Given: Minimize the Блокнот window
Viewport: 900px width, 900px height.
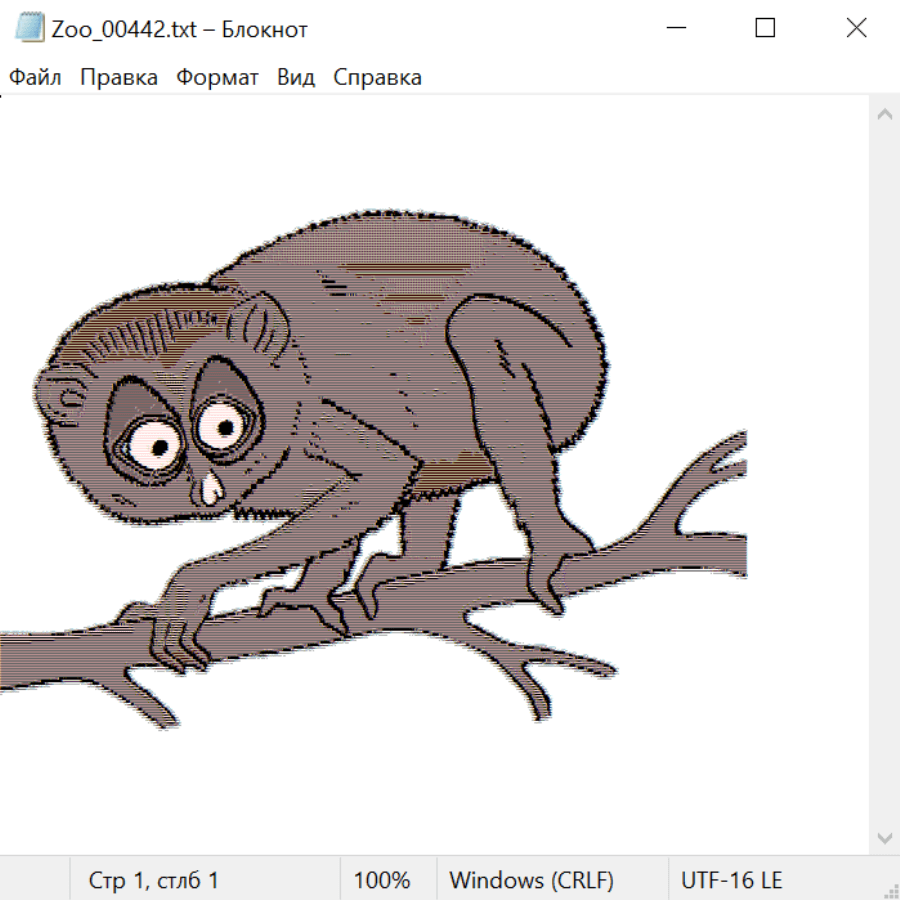Looking at the screenshot, I should (x=674, y=28).
